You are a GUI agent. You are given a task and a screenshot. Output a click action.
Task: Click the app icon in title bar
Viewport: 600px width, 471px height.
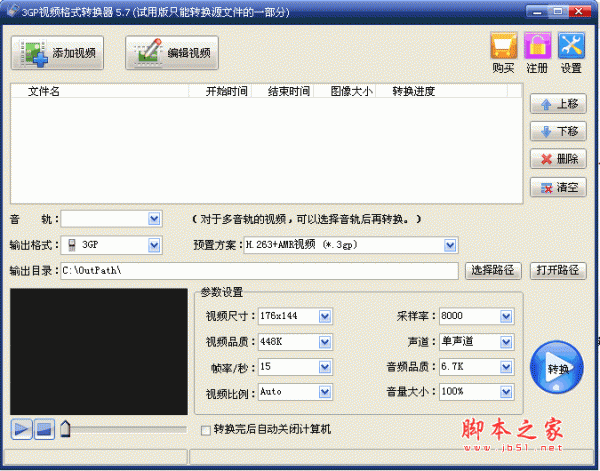point(12,11)
